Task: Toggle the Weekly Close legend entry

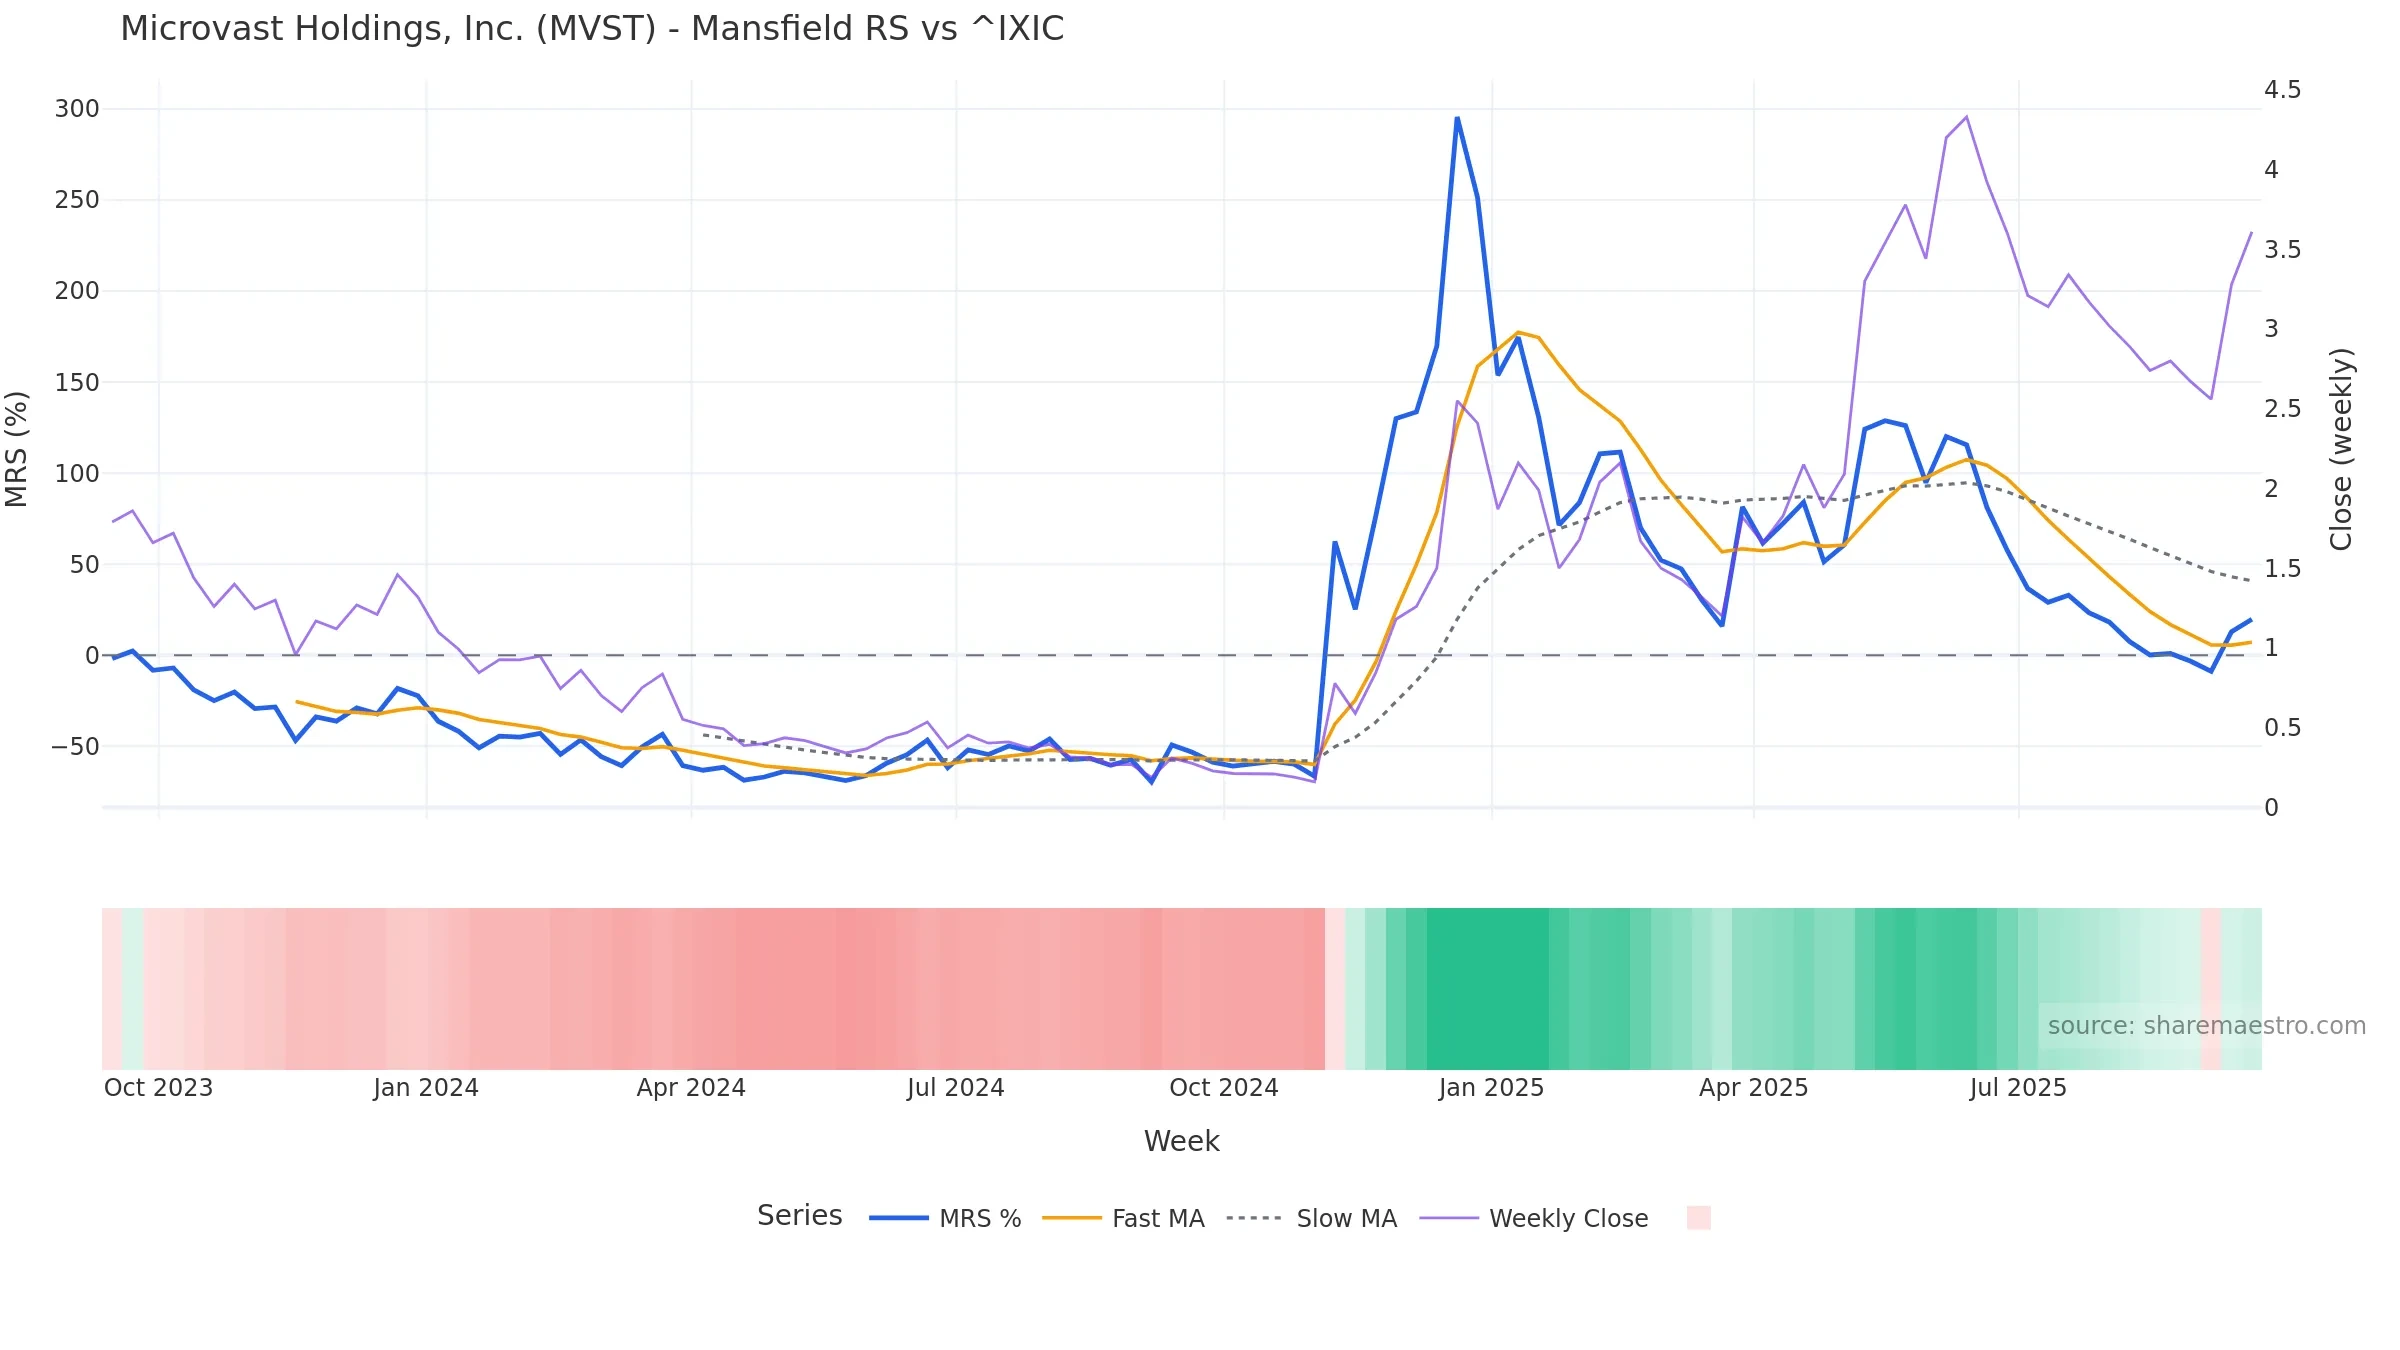Action: [1533, 1218]
